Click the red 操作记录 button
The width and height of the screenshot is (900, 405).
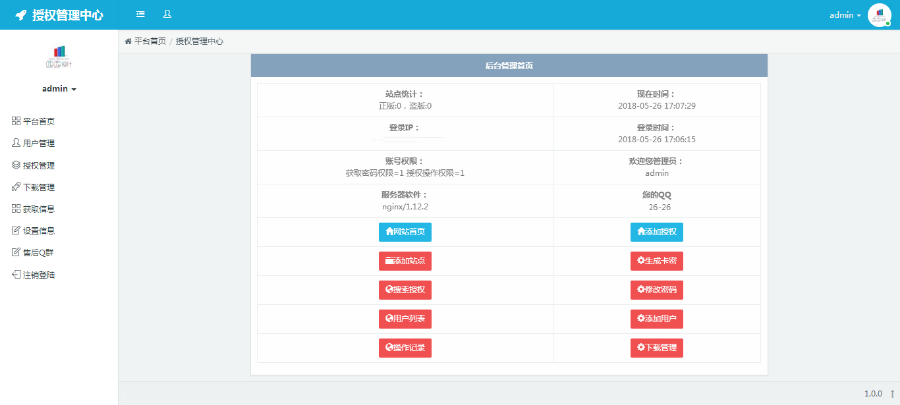click(405, 348)
